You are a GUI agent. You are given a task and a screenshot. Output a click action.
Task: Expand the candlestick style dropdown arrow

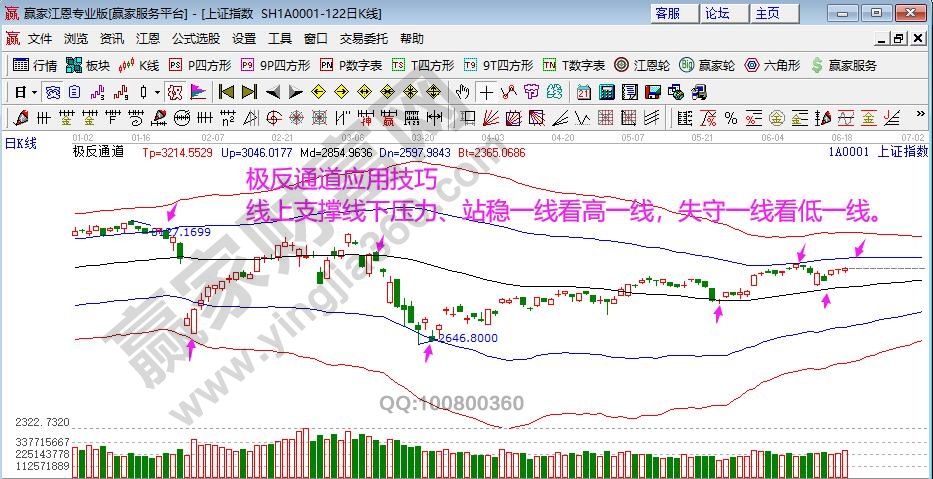coord(157,92)
